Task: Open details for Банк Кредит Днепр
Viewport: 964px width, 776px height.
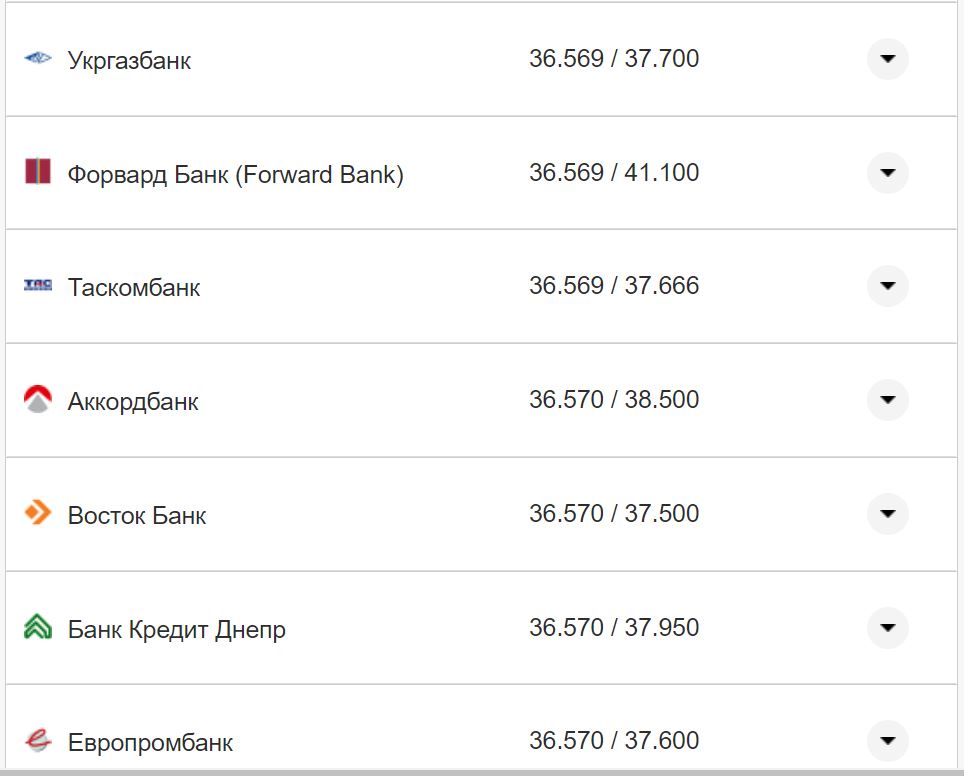Action: pyautogui.click(x=887, y=628)
